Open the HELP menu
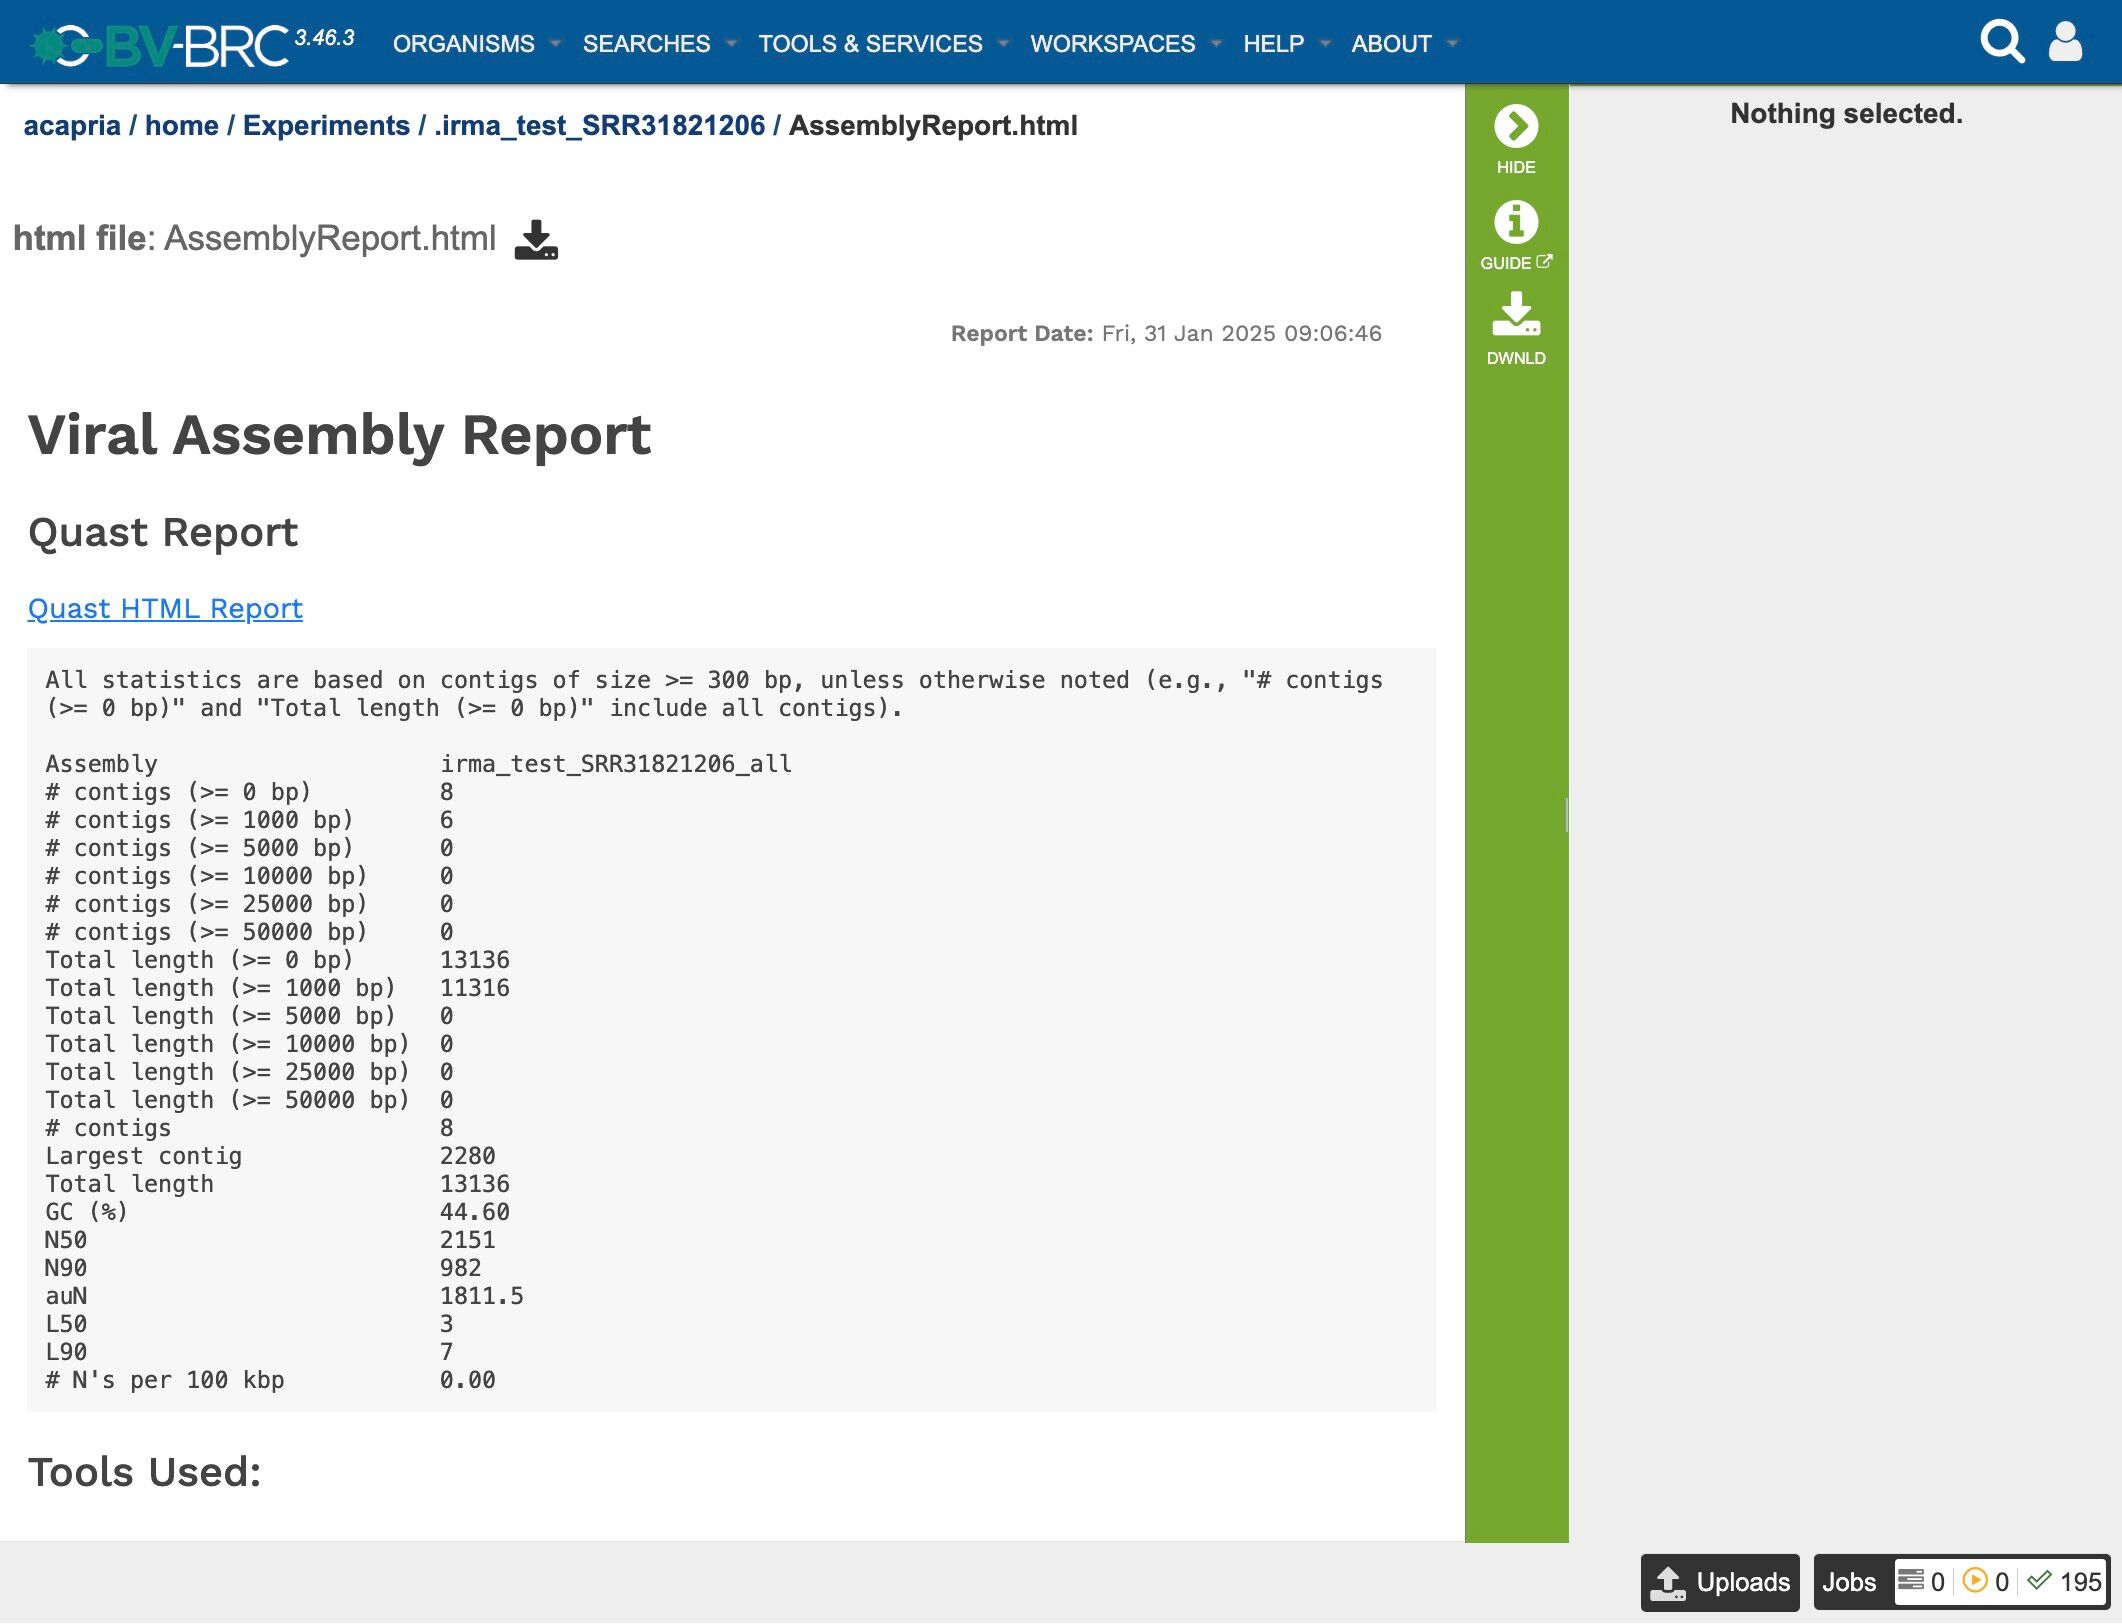Viewport: 2122px width, 1624px height. pos(1273,44)
